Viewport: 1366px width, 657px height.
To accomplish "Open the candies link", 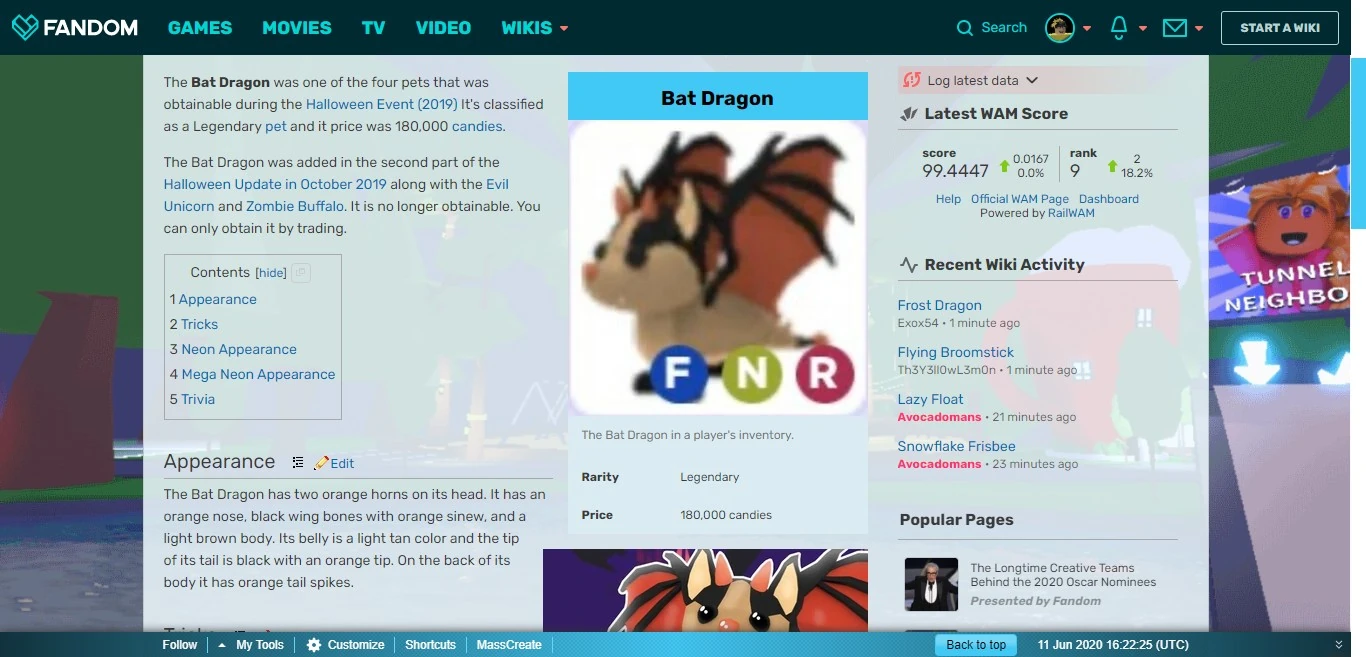I will click(477, 126).
